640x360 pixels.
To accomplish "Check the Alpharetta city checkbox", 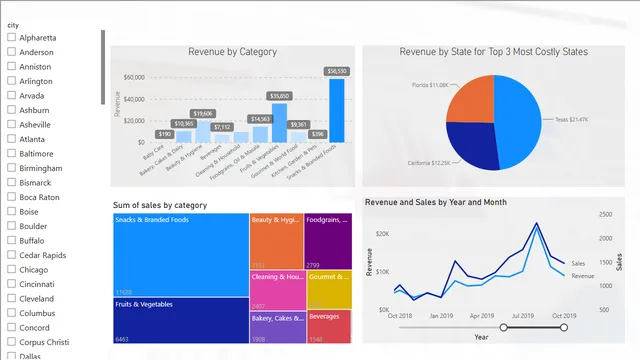I will (11, 37).
